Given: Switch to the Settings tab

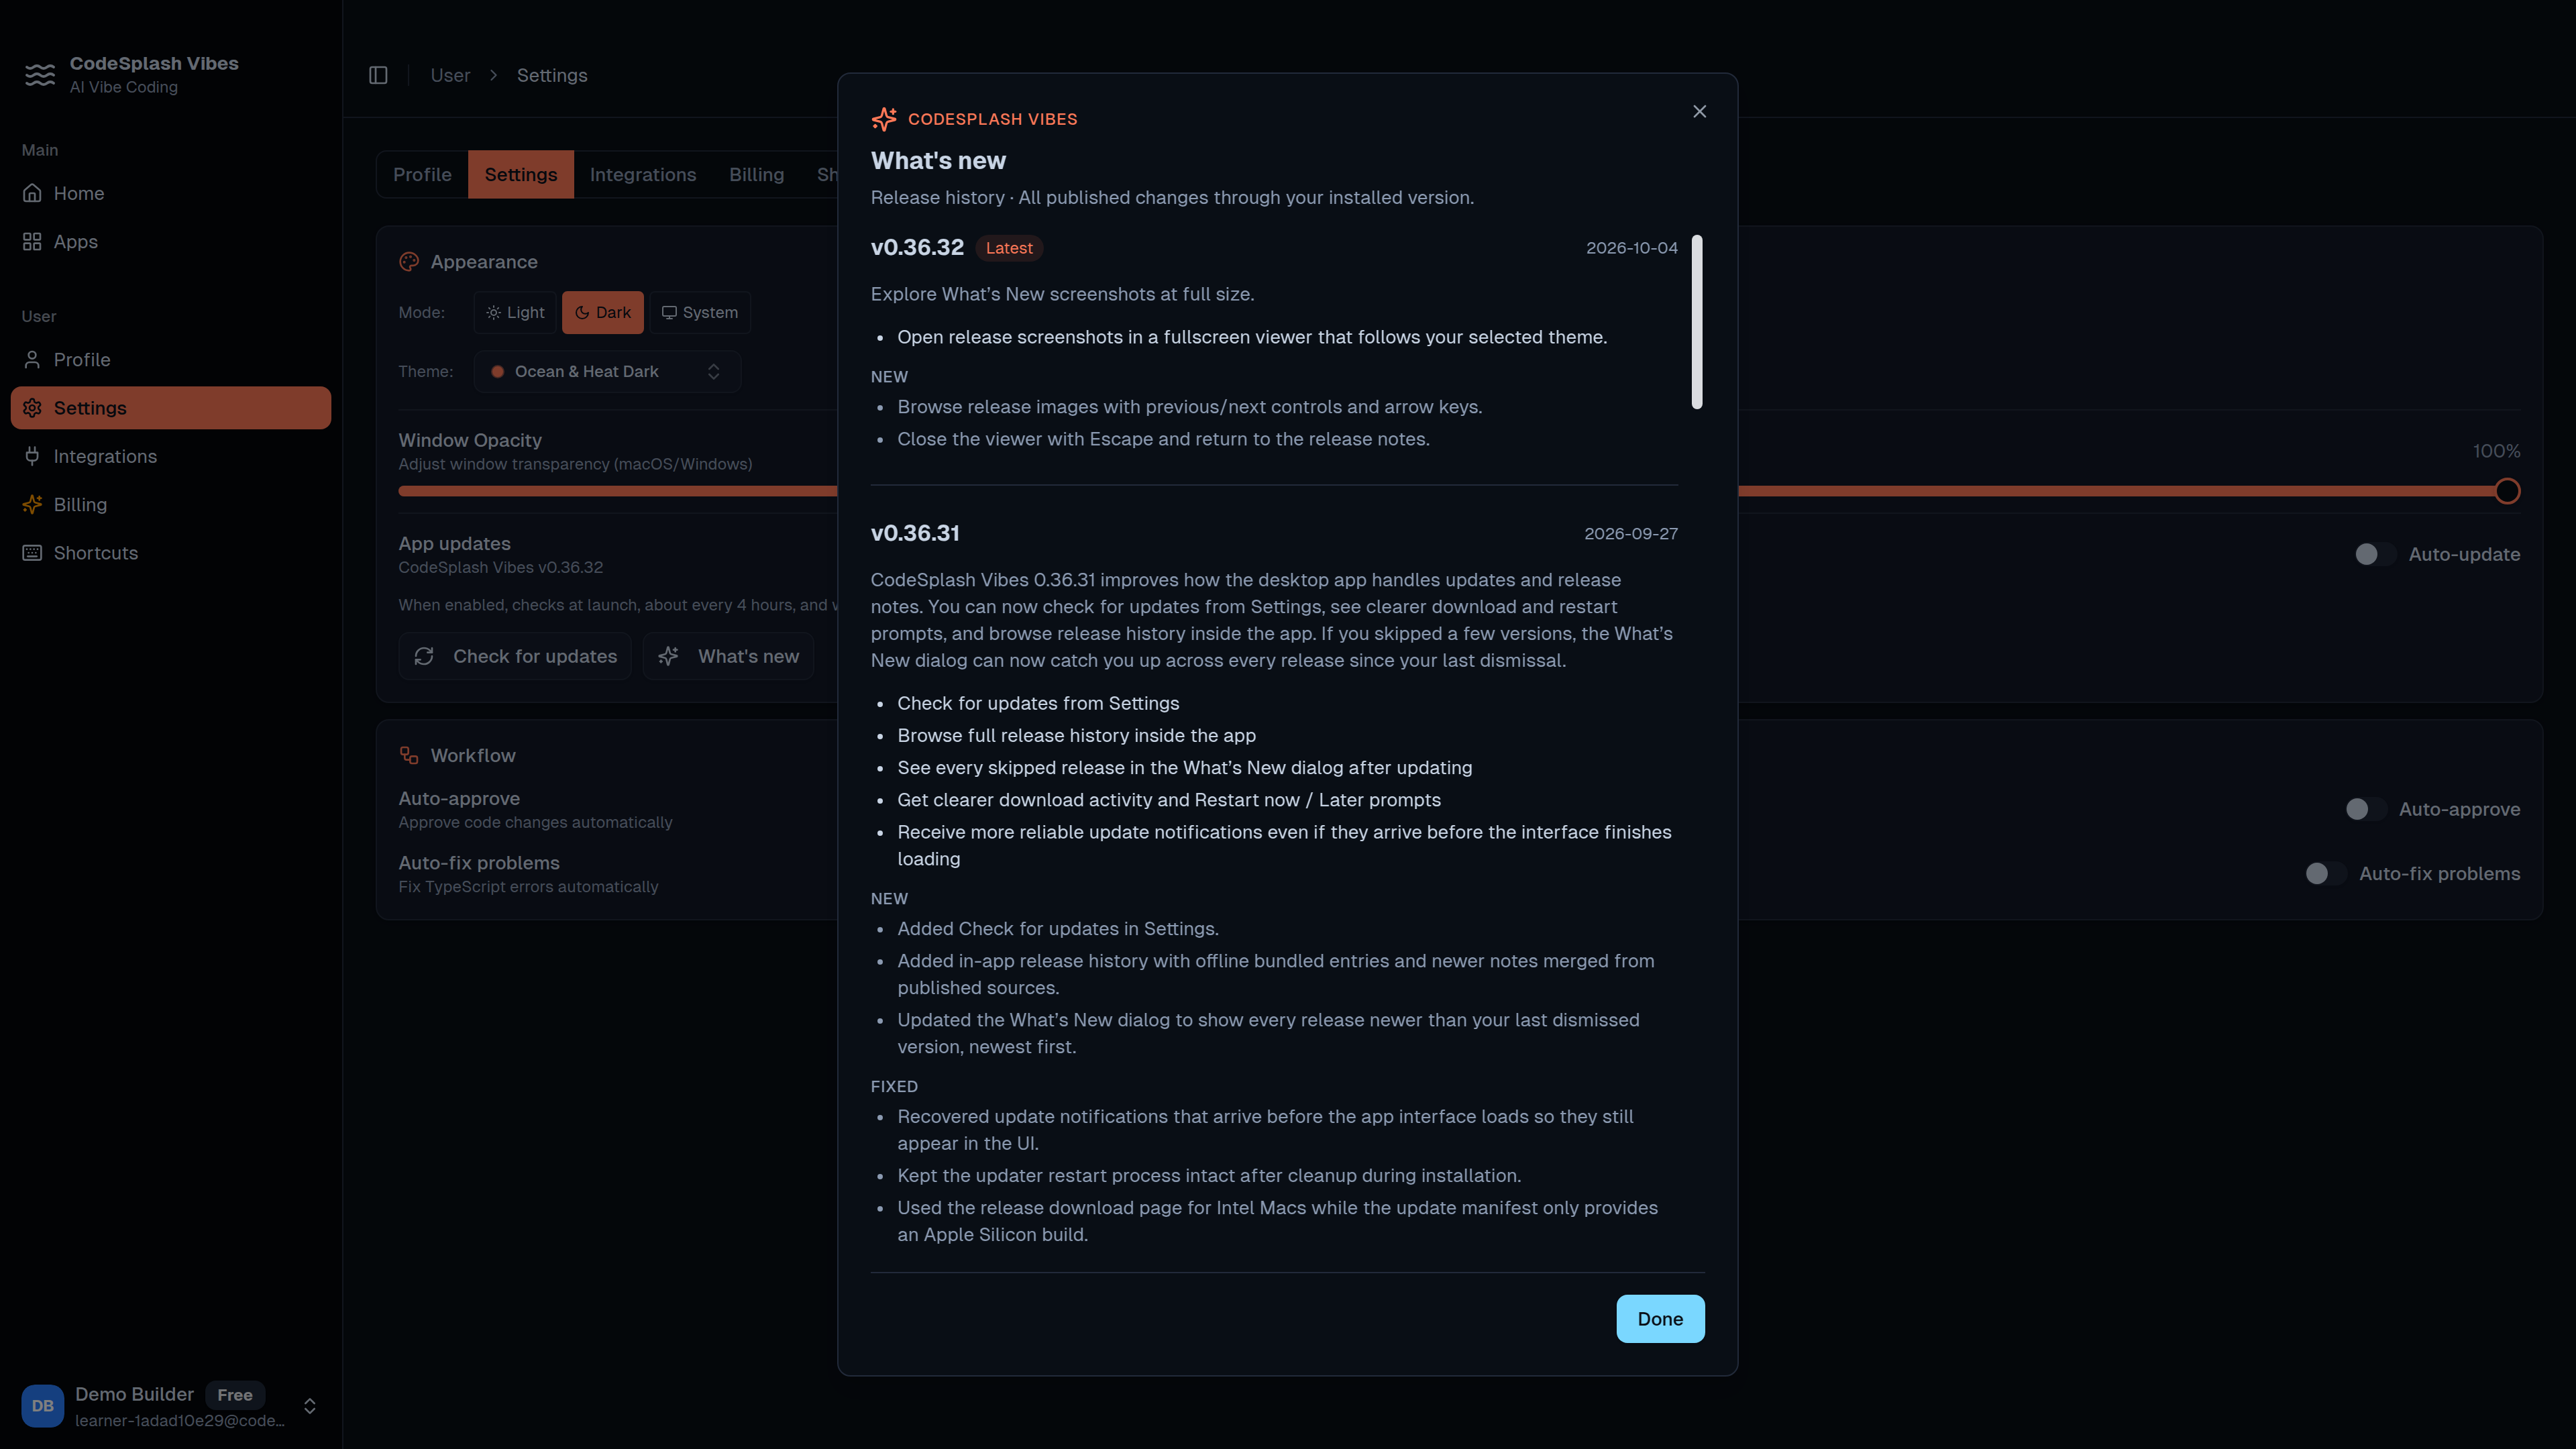Looking at the screenshot, I should click(x=521, y=174).
